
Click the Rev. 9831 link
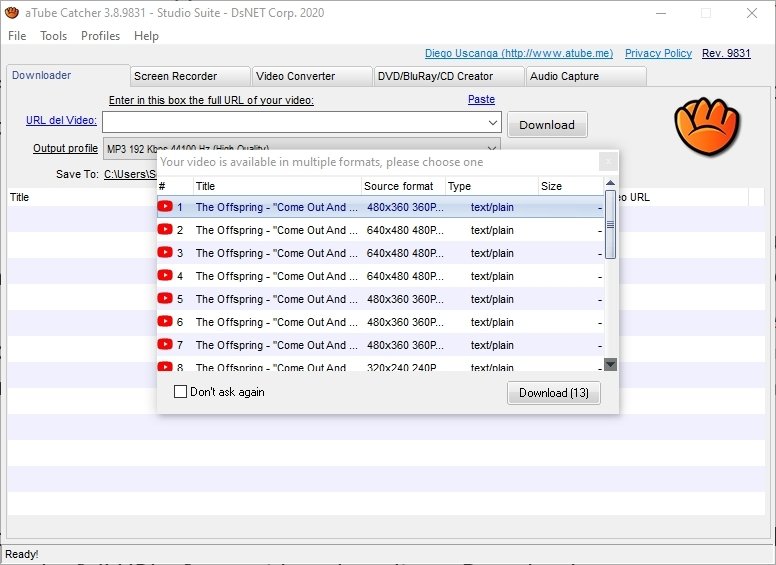(x=726, y=53)
